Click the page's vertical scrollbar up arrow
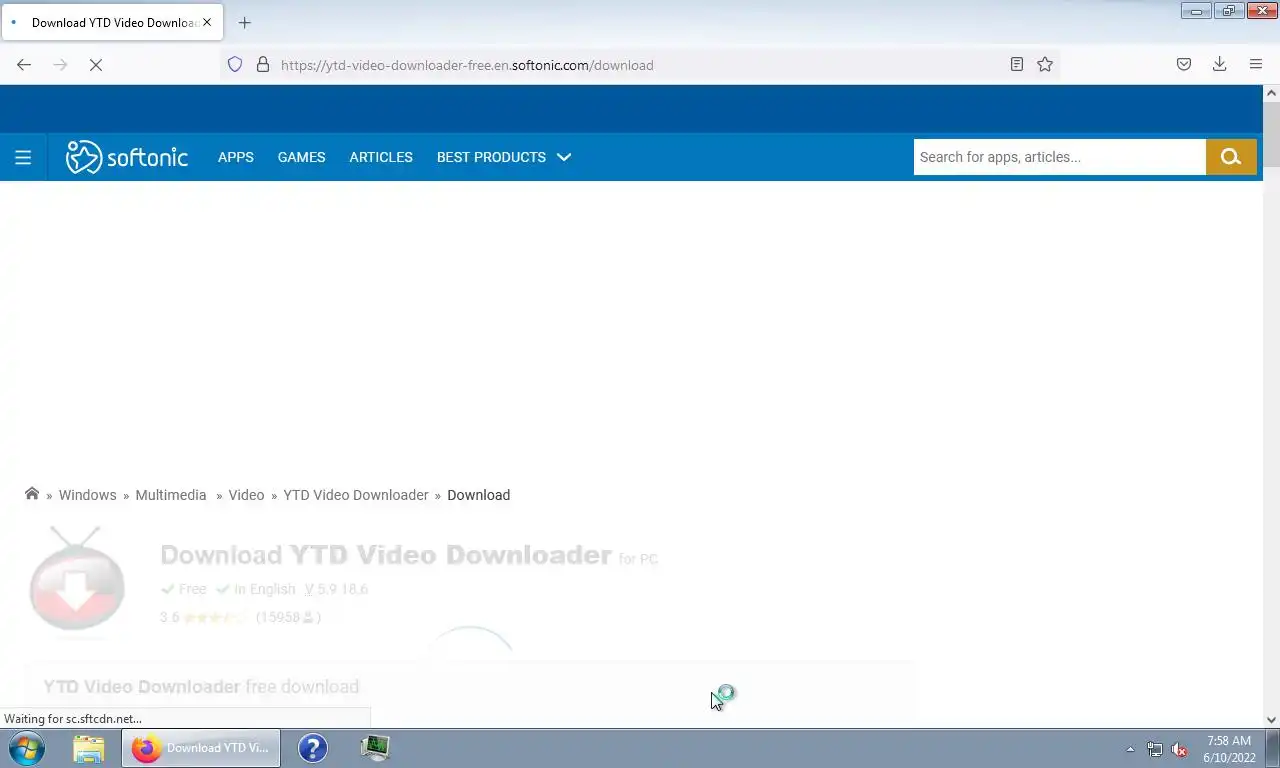1280x768 pixels. (1271, 93)
